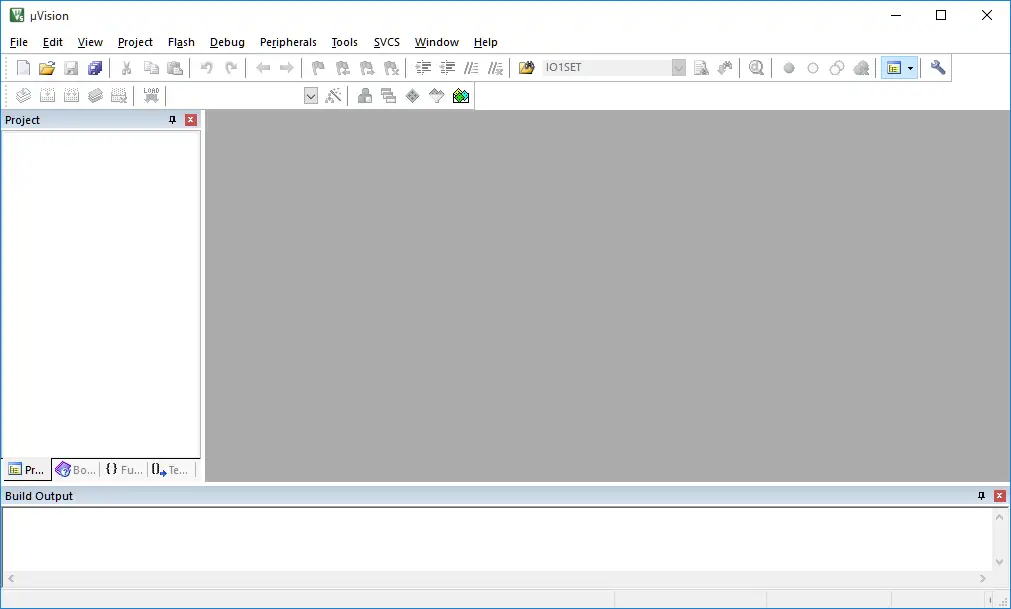The height and width of the screenshot is (609, 1011).
Task: Click the Cut scissors icon
Action: (x=126, y=68)
